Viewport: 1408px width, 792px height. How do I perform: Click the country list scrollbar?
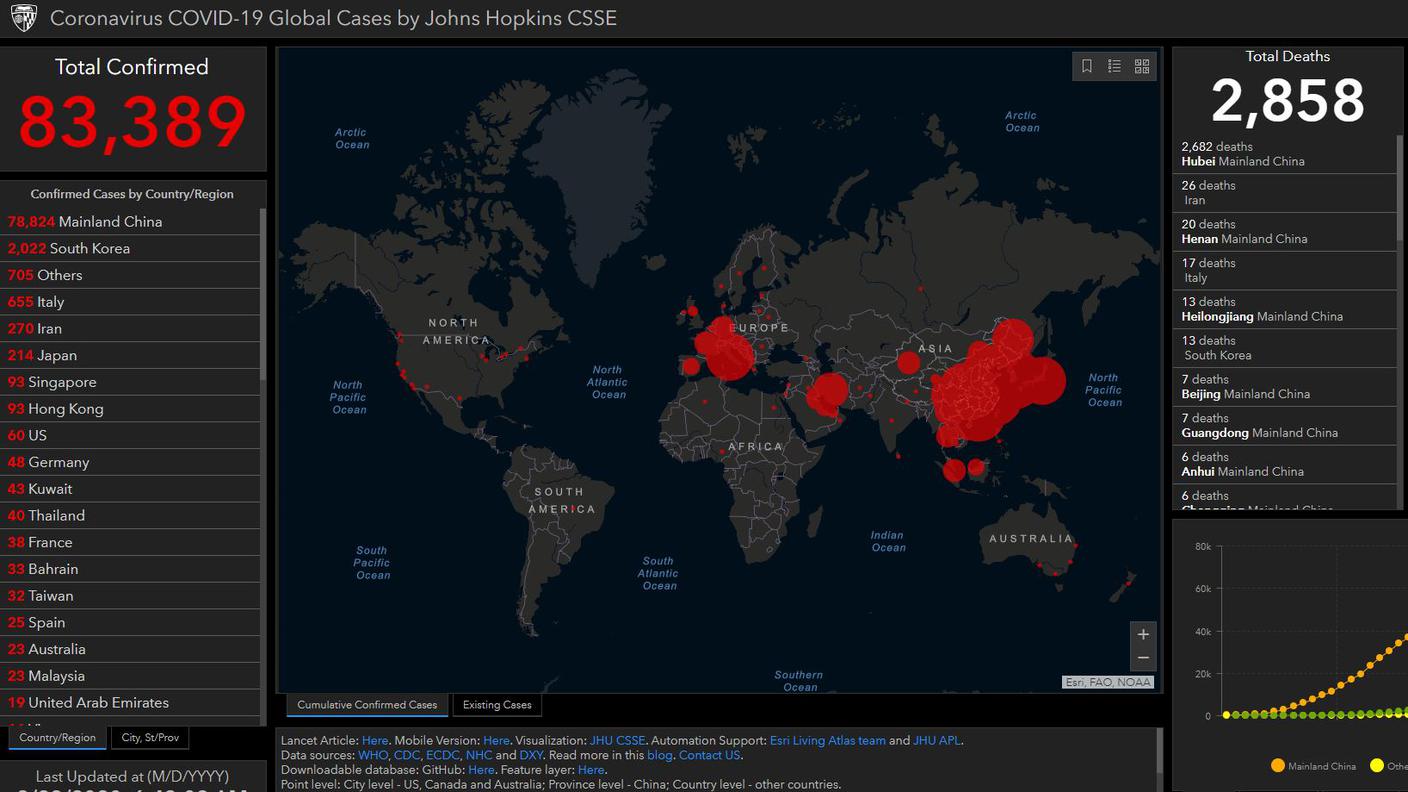pyautogui.click(x=264, y=295)
